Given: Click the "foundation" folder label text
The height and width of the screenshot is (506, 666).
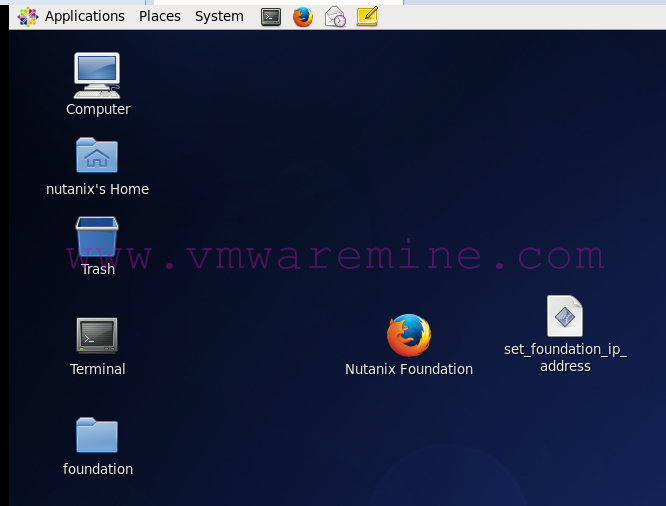Looking at the screenshot, I should 98,469.
